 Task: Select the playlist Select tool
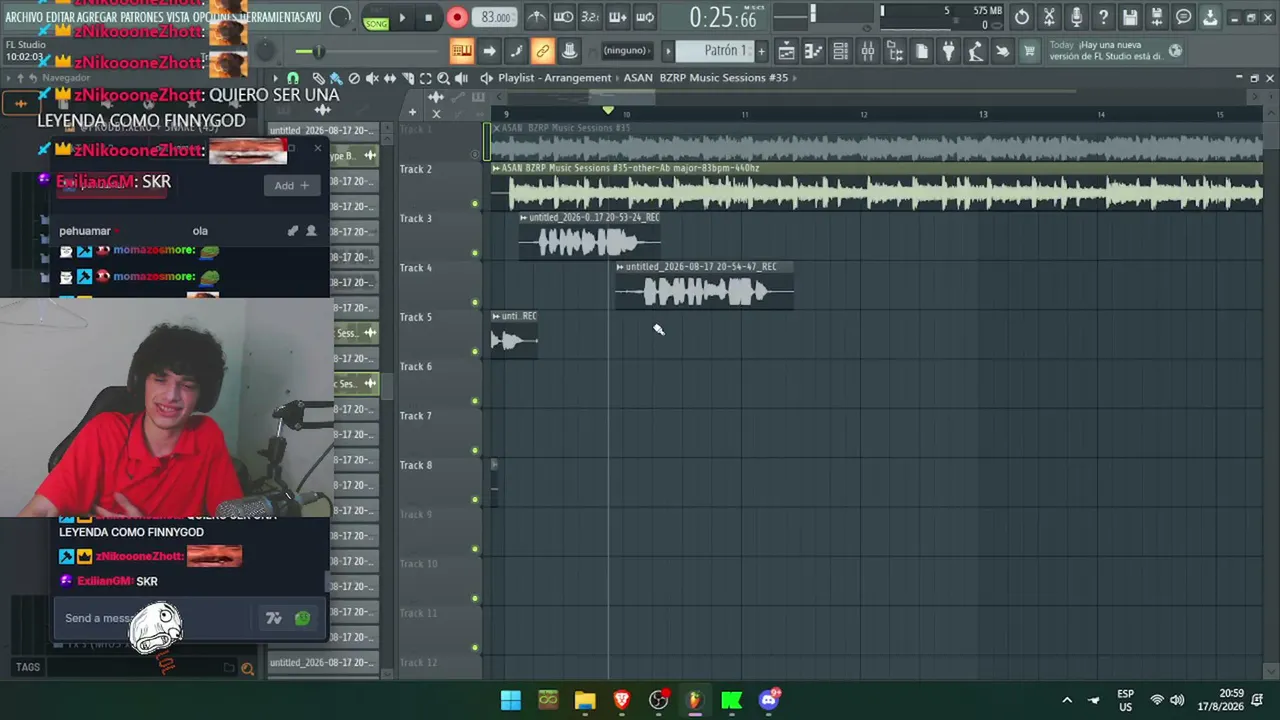(x=426, y=78)
